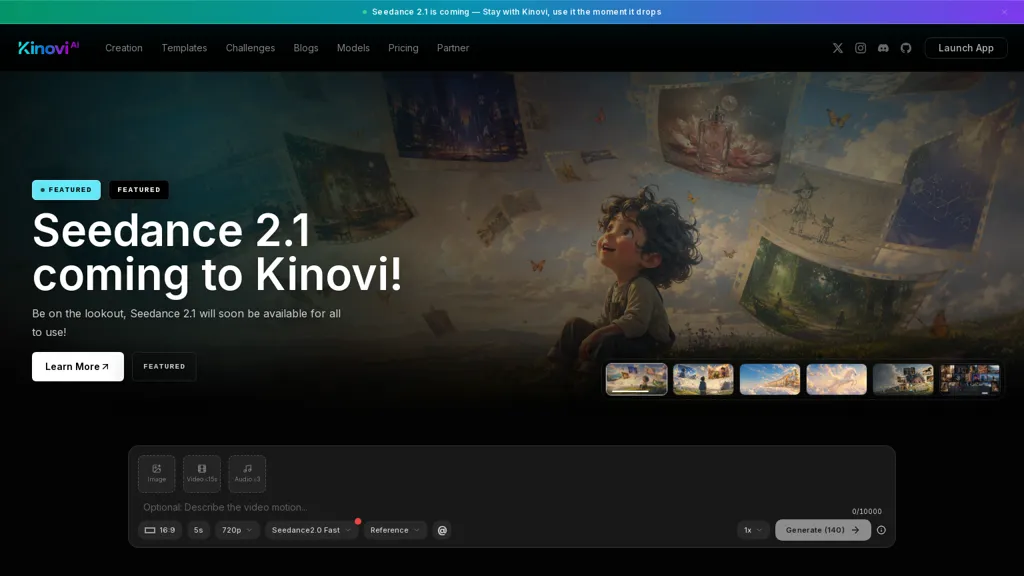Go to the Pricing page
This screenshot has height=576, width=1024.
pos(403,48)
